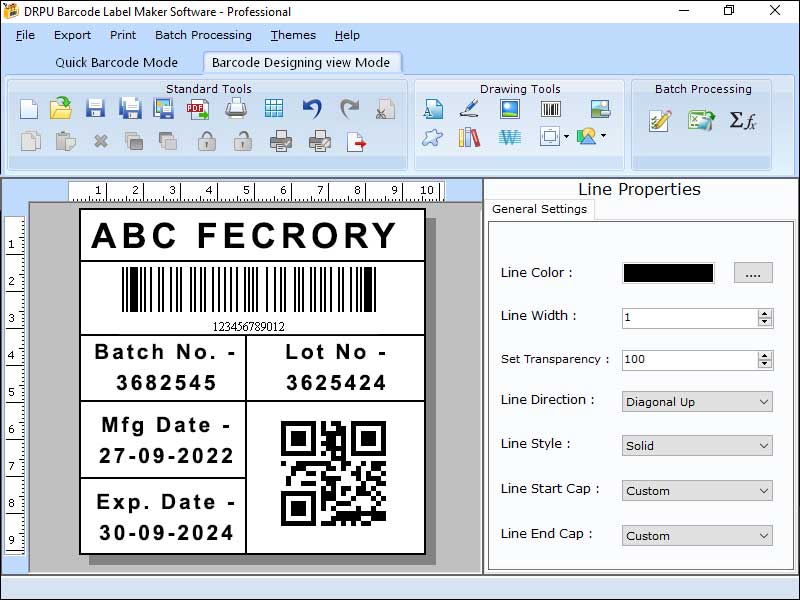Click the line color browse button

coord(752,272)
